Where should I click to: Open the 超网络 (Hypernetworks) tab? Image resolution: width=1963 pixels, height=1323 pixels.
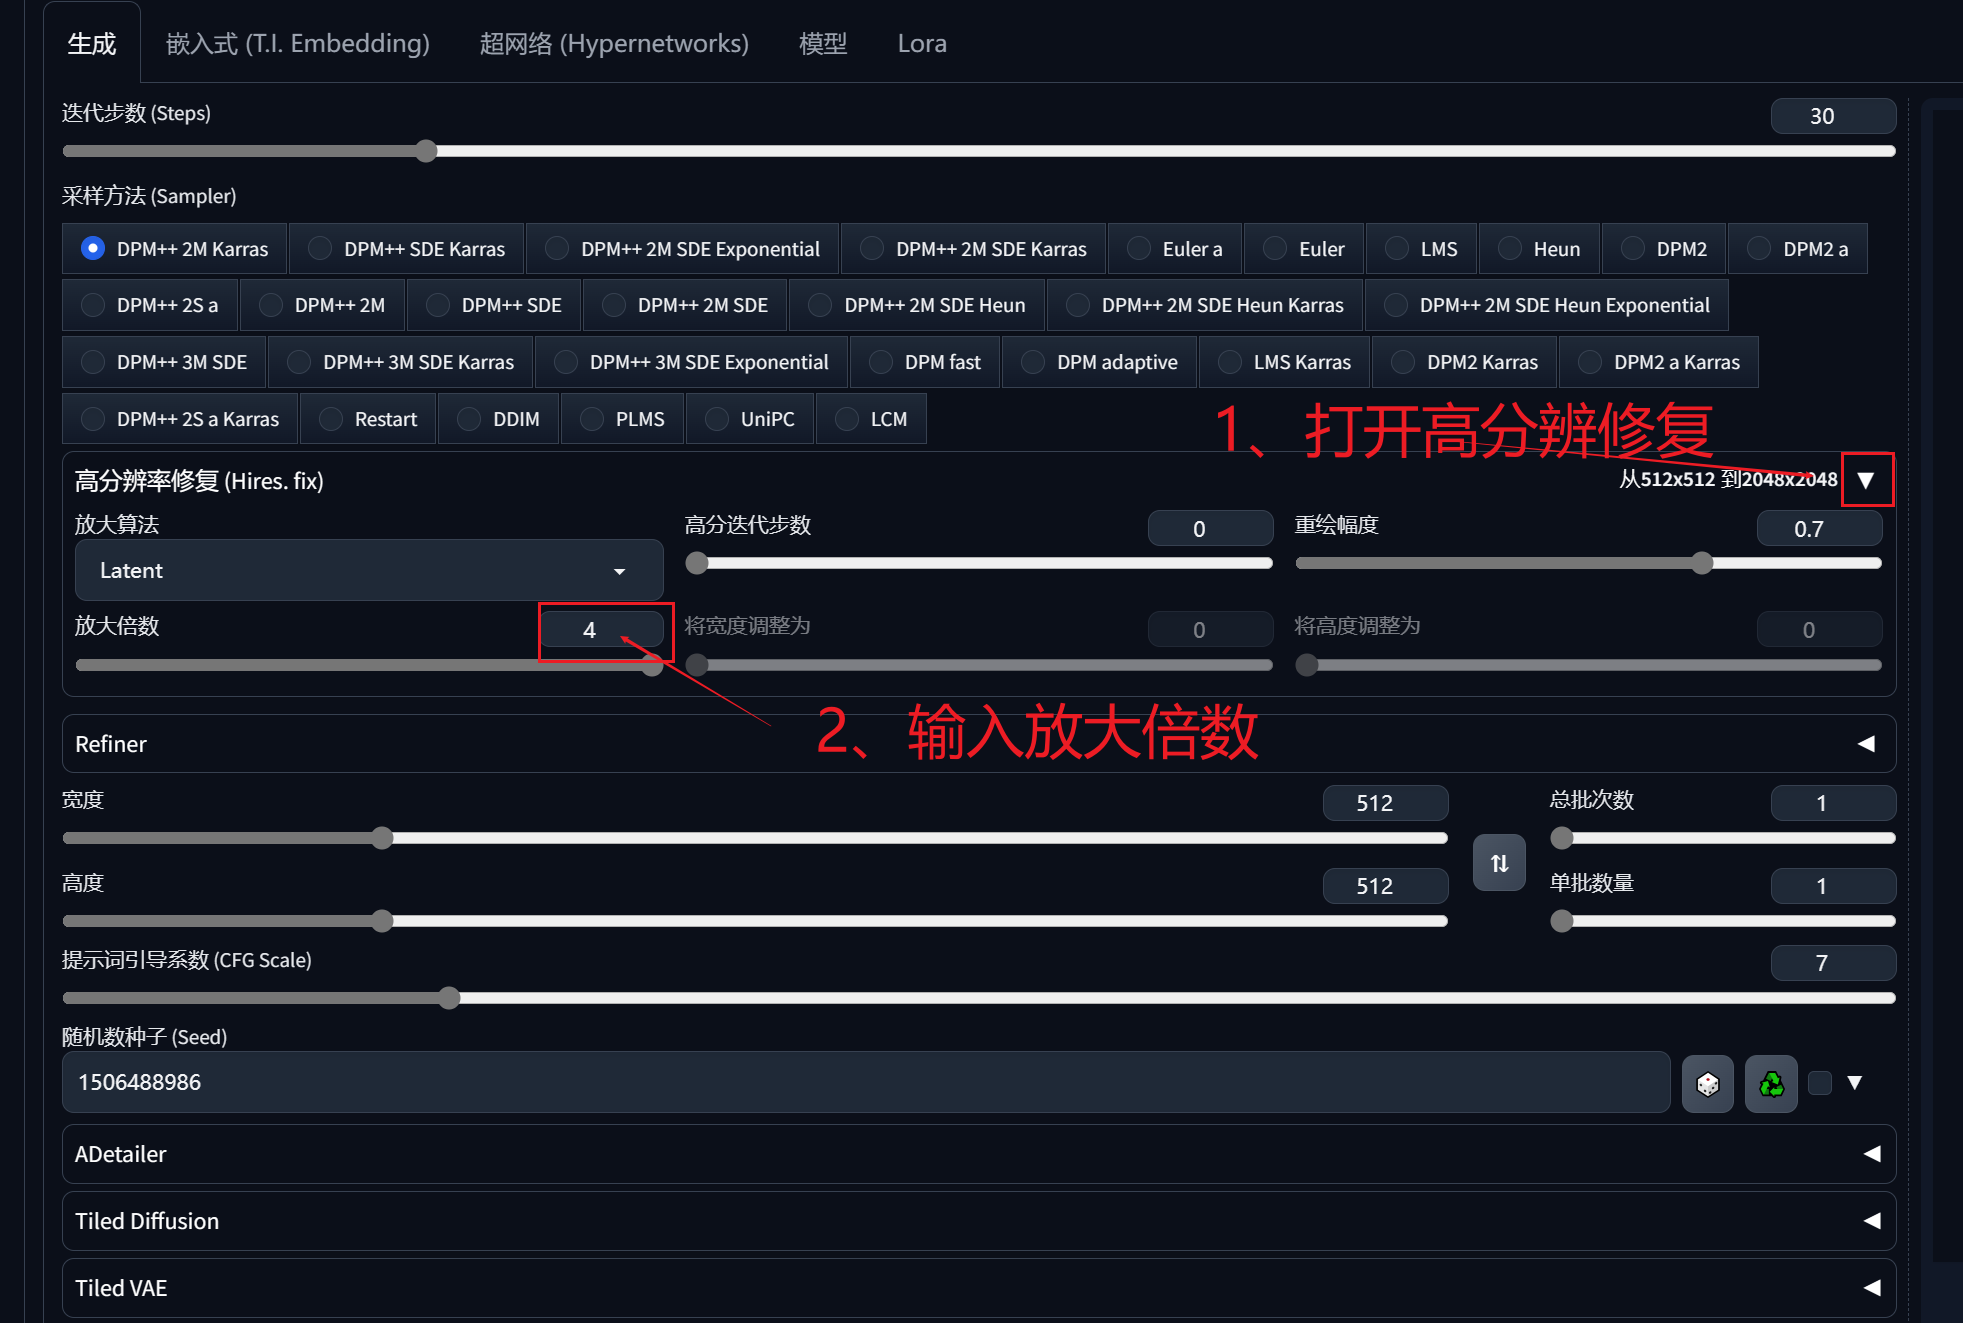[614, 44]
